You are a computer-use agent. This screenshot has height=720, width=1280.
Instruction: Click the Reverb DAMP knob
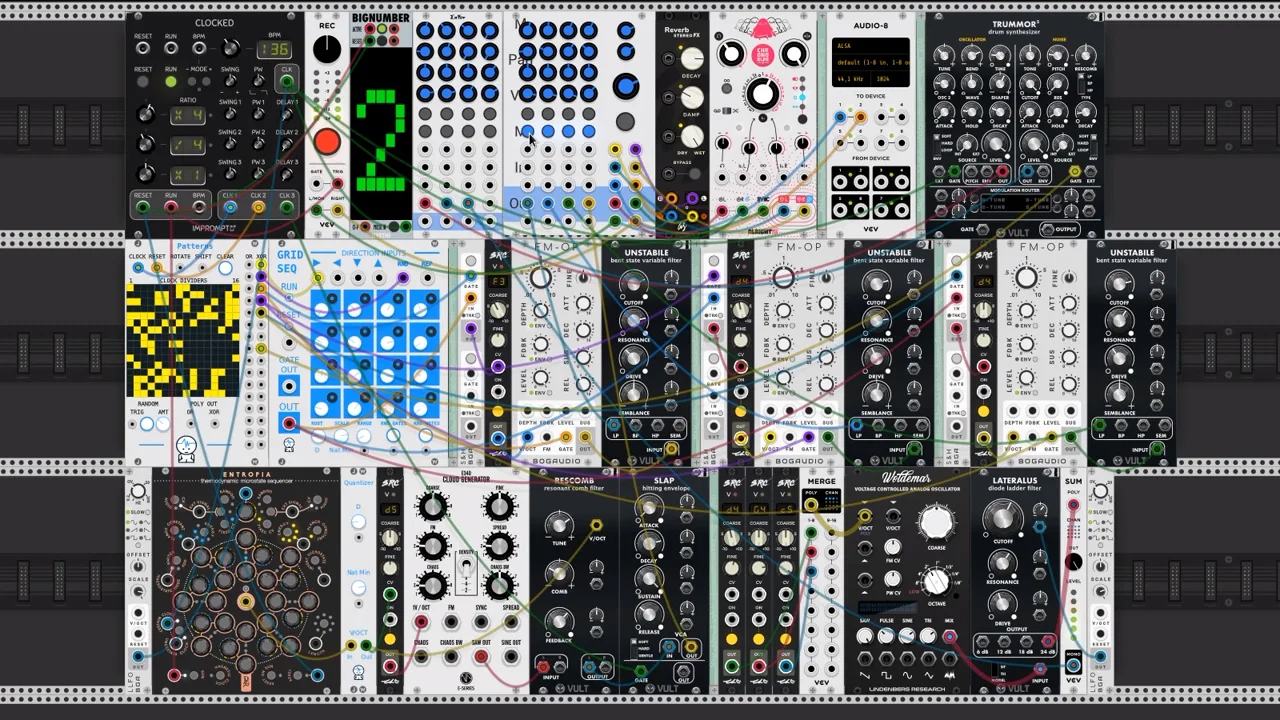pyautogui.click(x=692, y=97)
